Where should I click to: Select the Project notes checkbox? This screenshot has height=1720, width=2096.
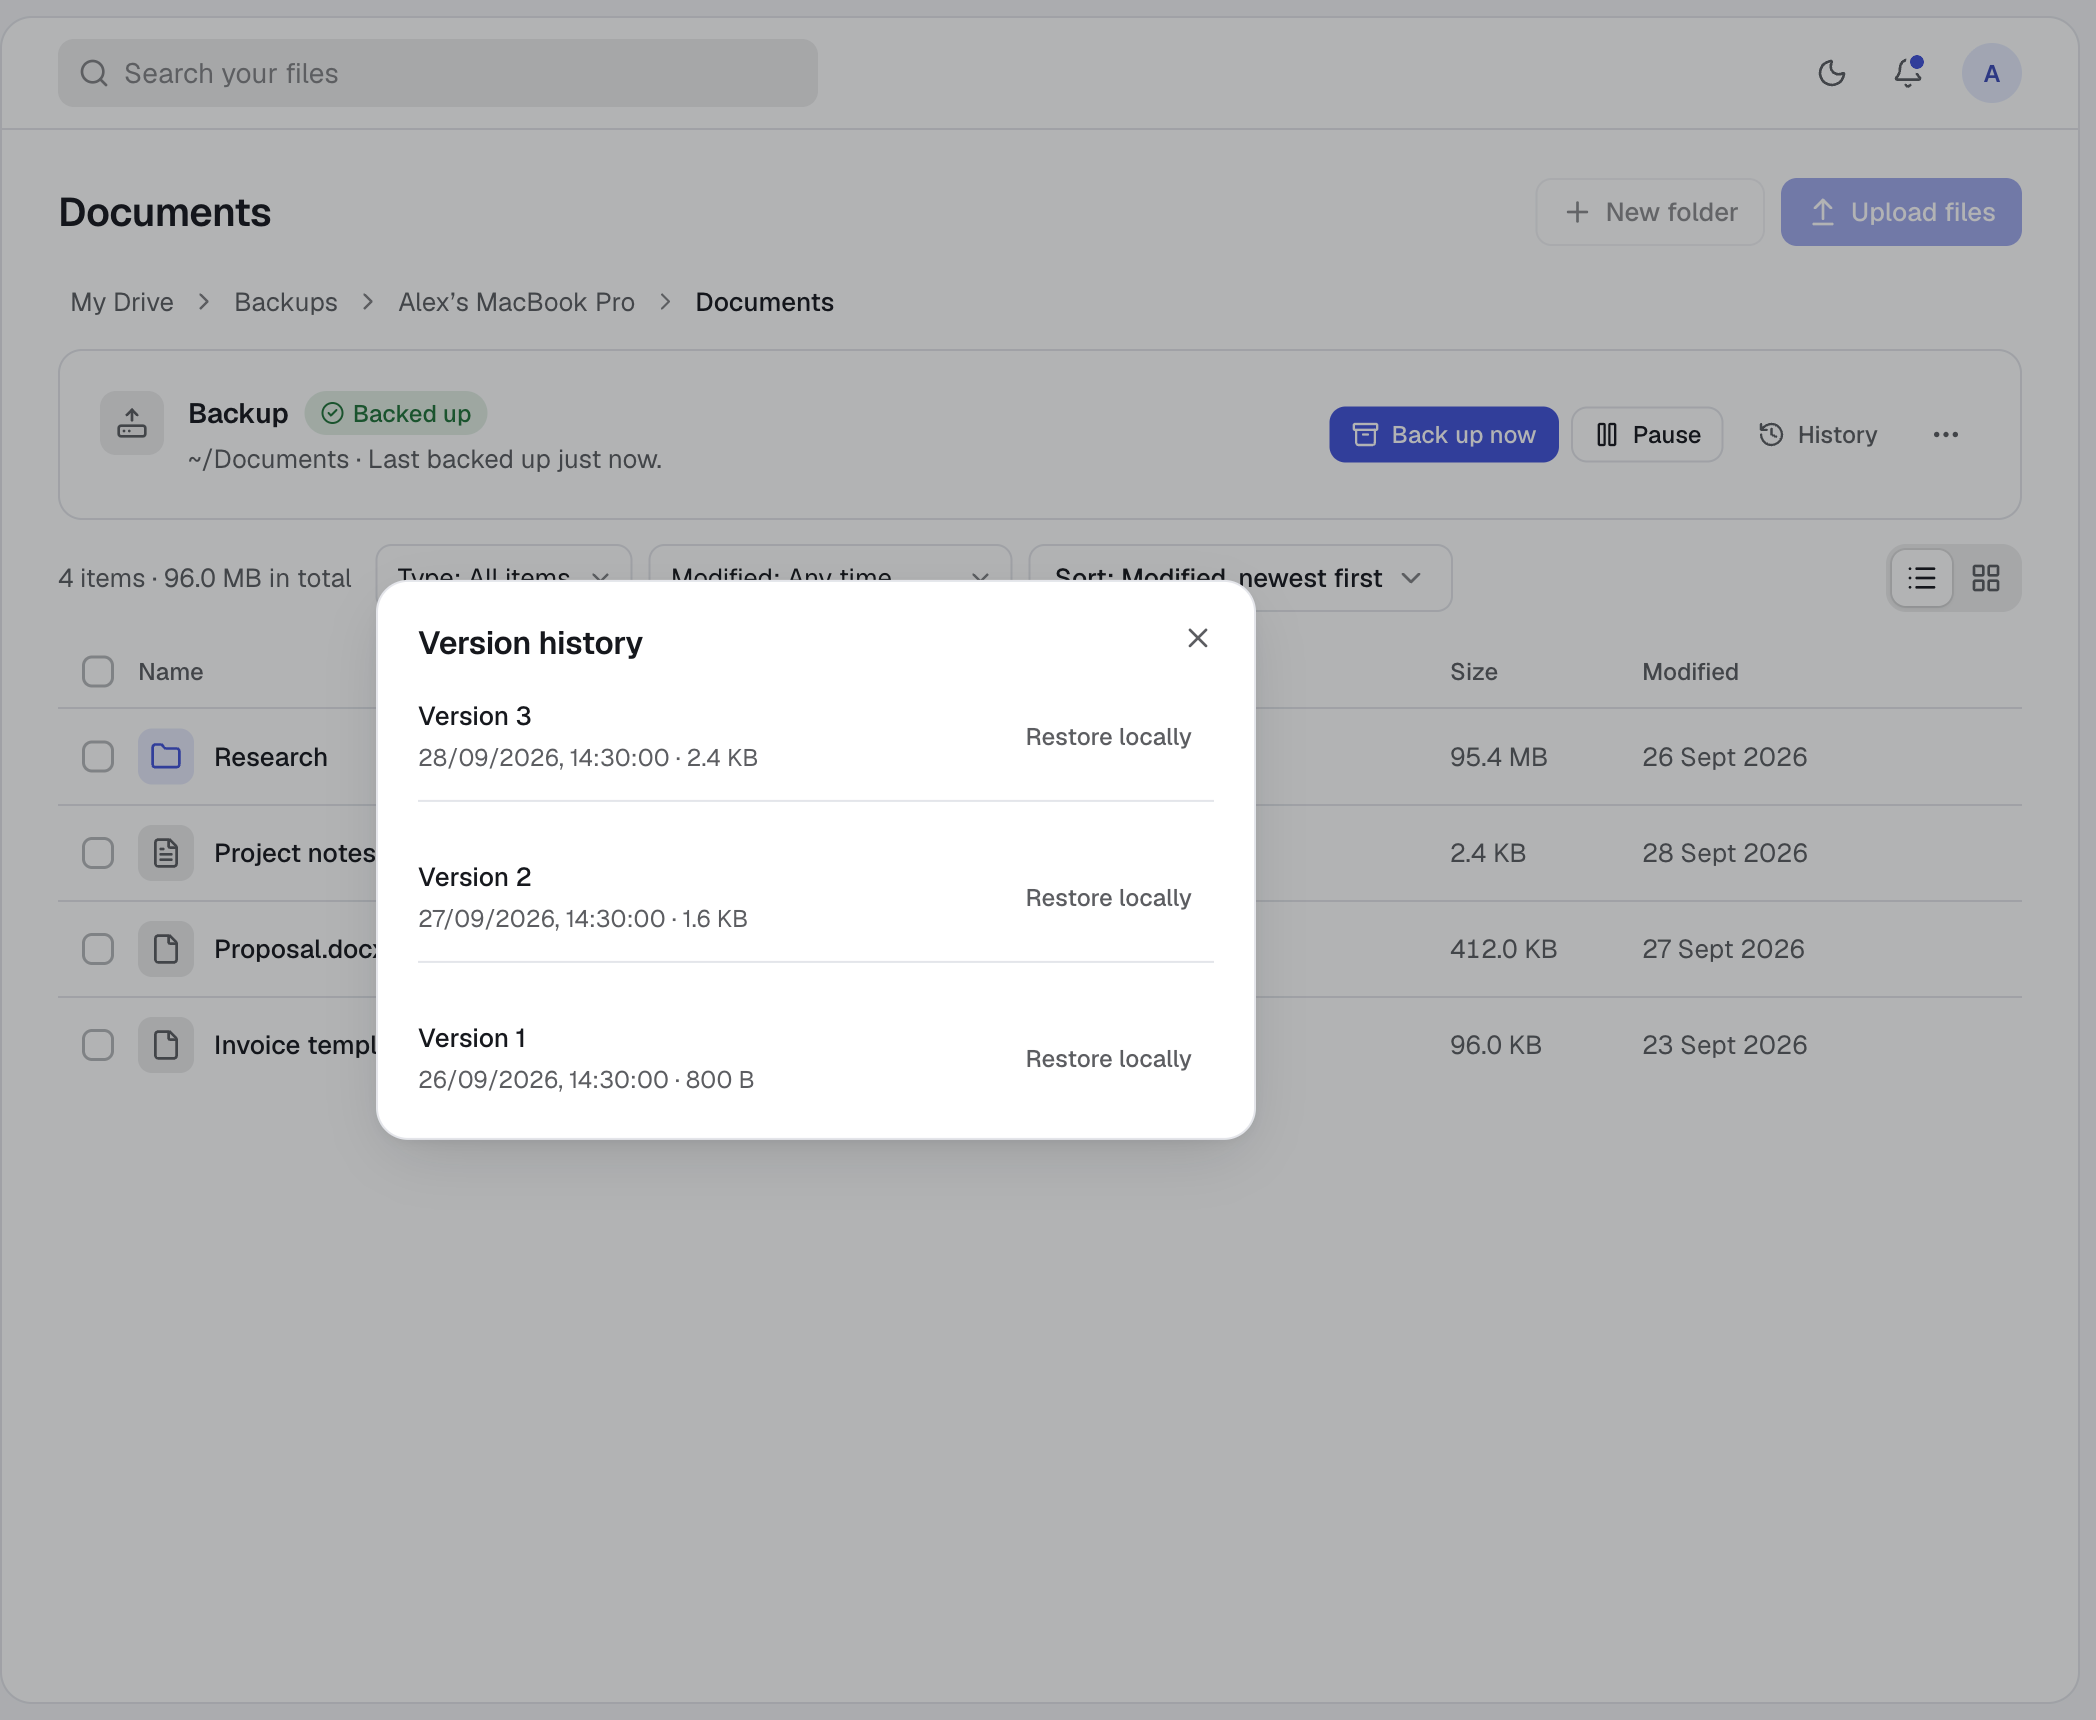pyautogui.click(x=98, y=853)
